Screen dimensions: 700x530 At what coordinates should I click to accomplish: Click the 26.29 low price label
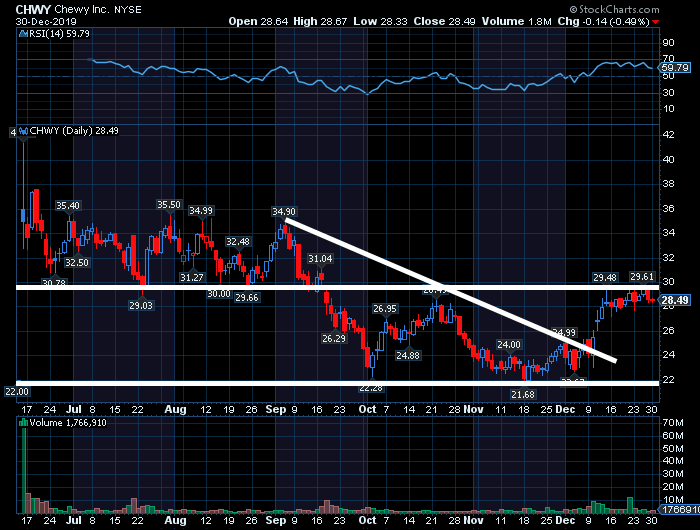tap(334, 338)
